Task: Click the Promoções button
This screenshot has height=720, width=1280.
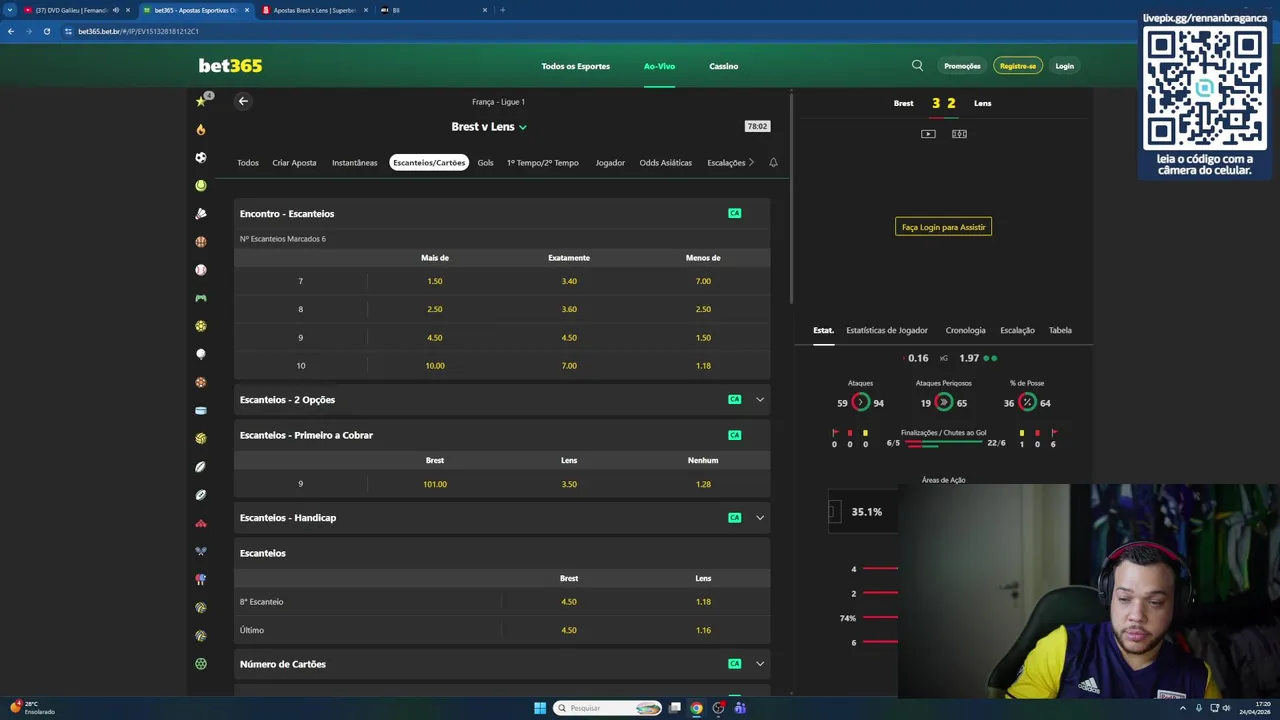Action: click(962, 66)
